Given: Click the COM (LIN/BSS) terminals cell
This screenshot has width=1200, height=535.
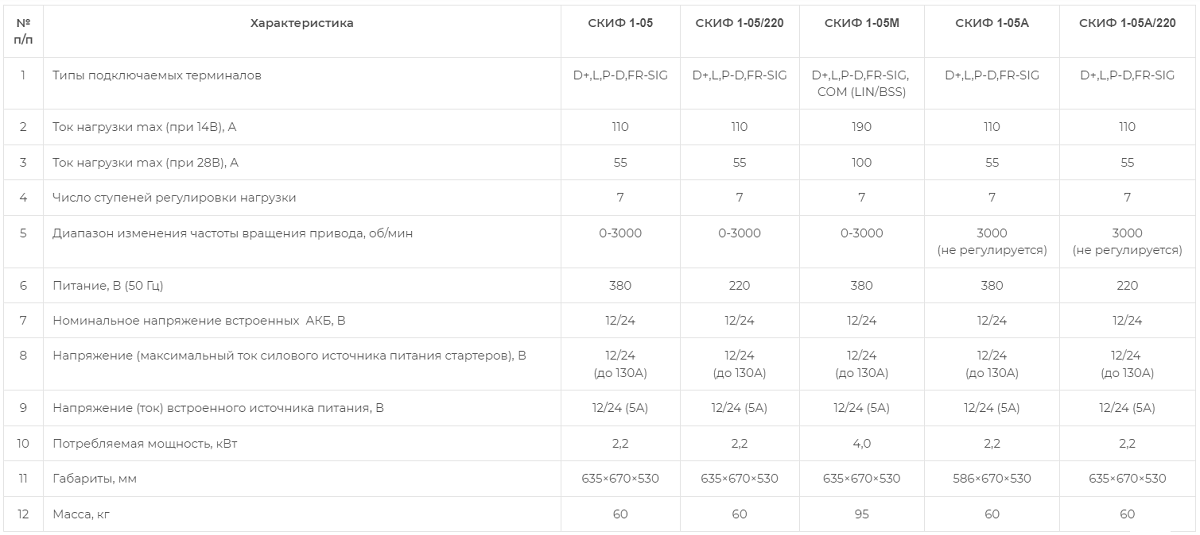Looking at the screenshot, I should (x=861, y=91).
